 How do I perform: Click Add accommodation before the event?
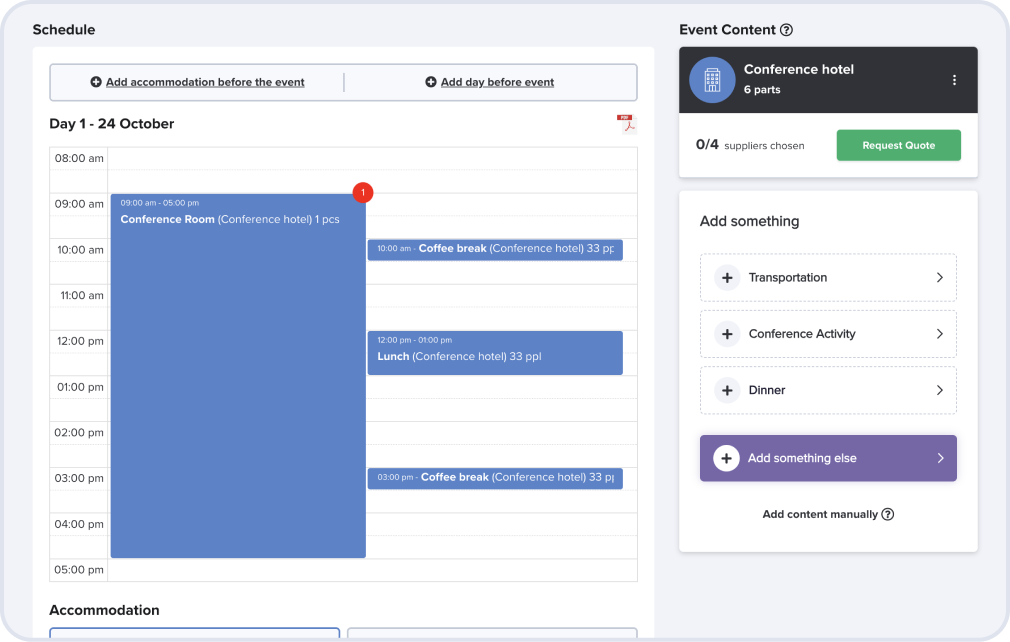click(x=204, y=82)
